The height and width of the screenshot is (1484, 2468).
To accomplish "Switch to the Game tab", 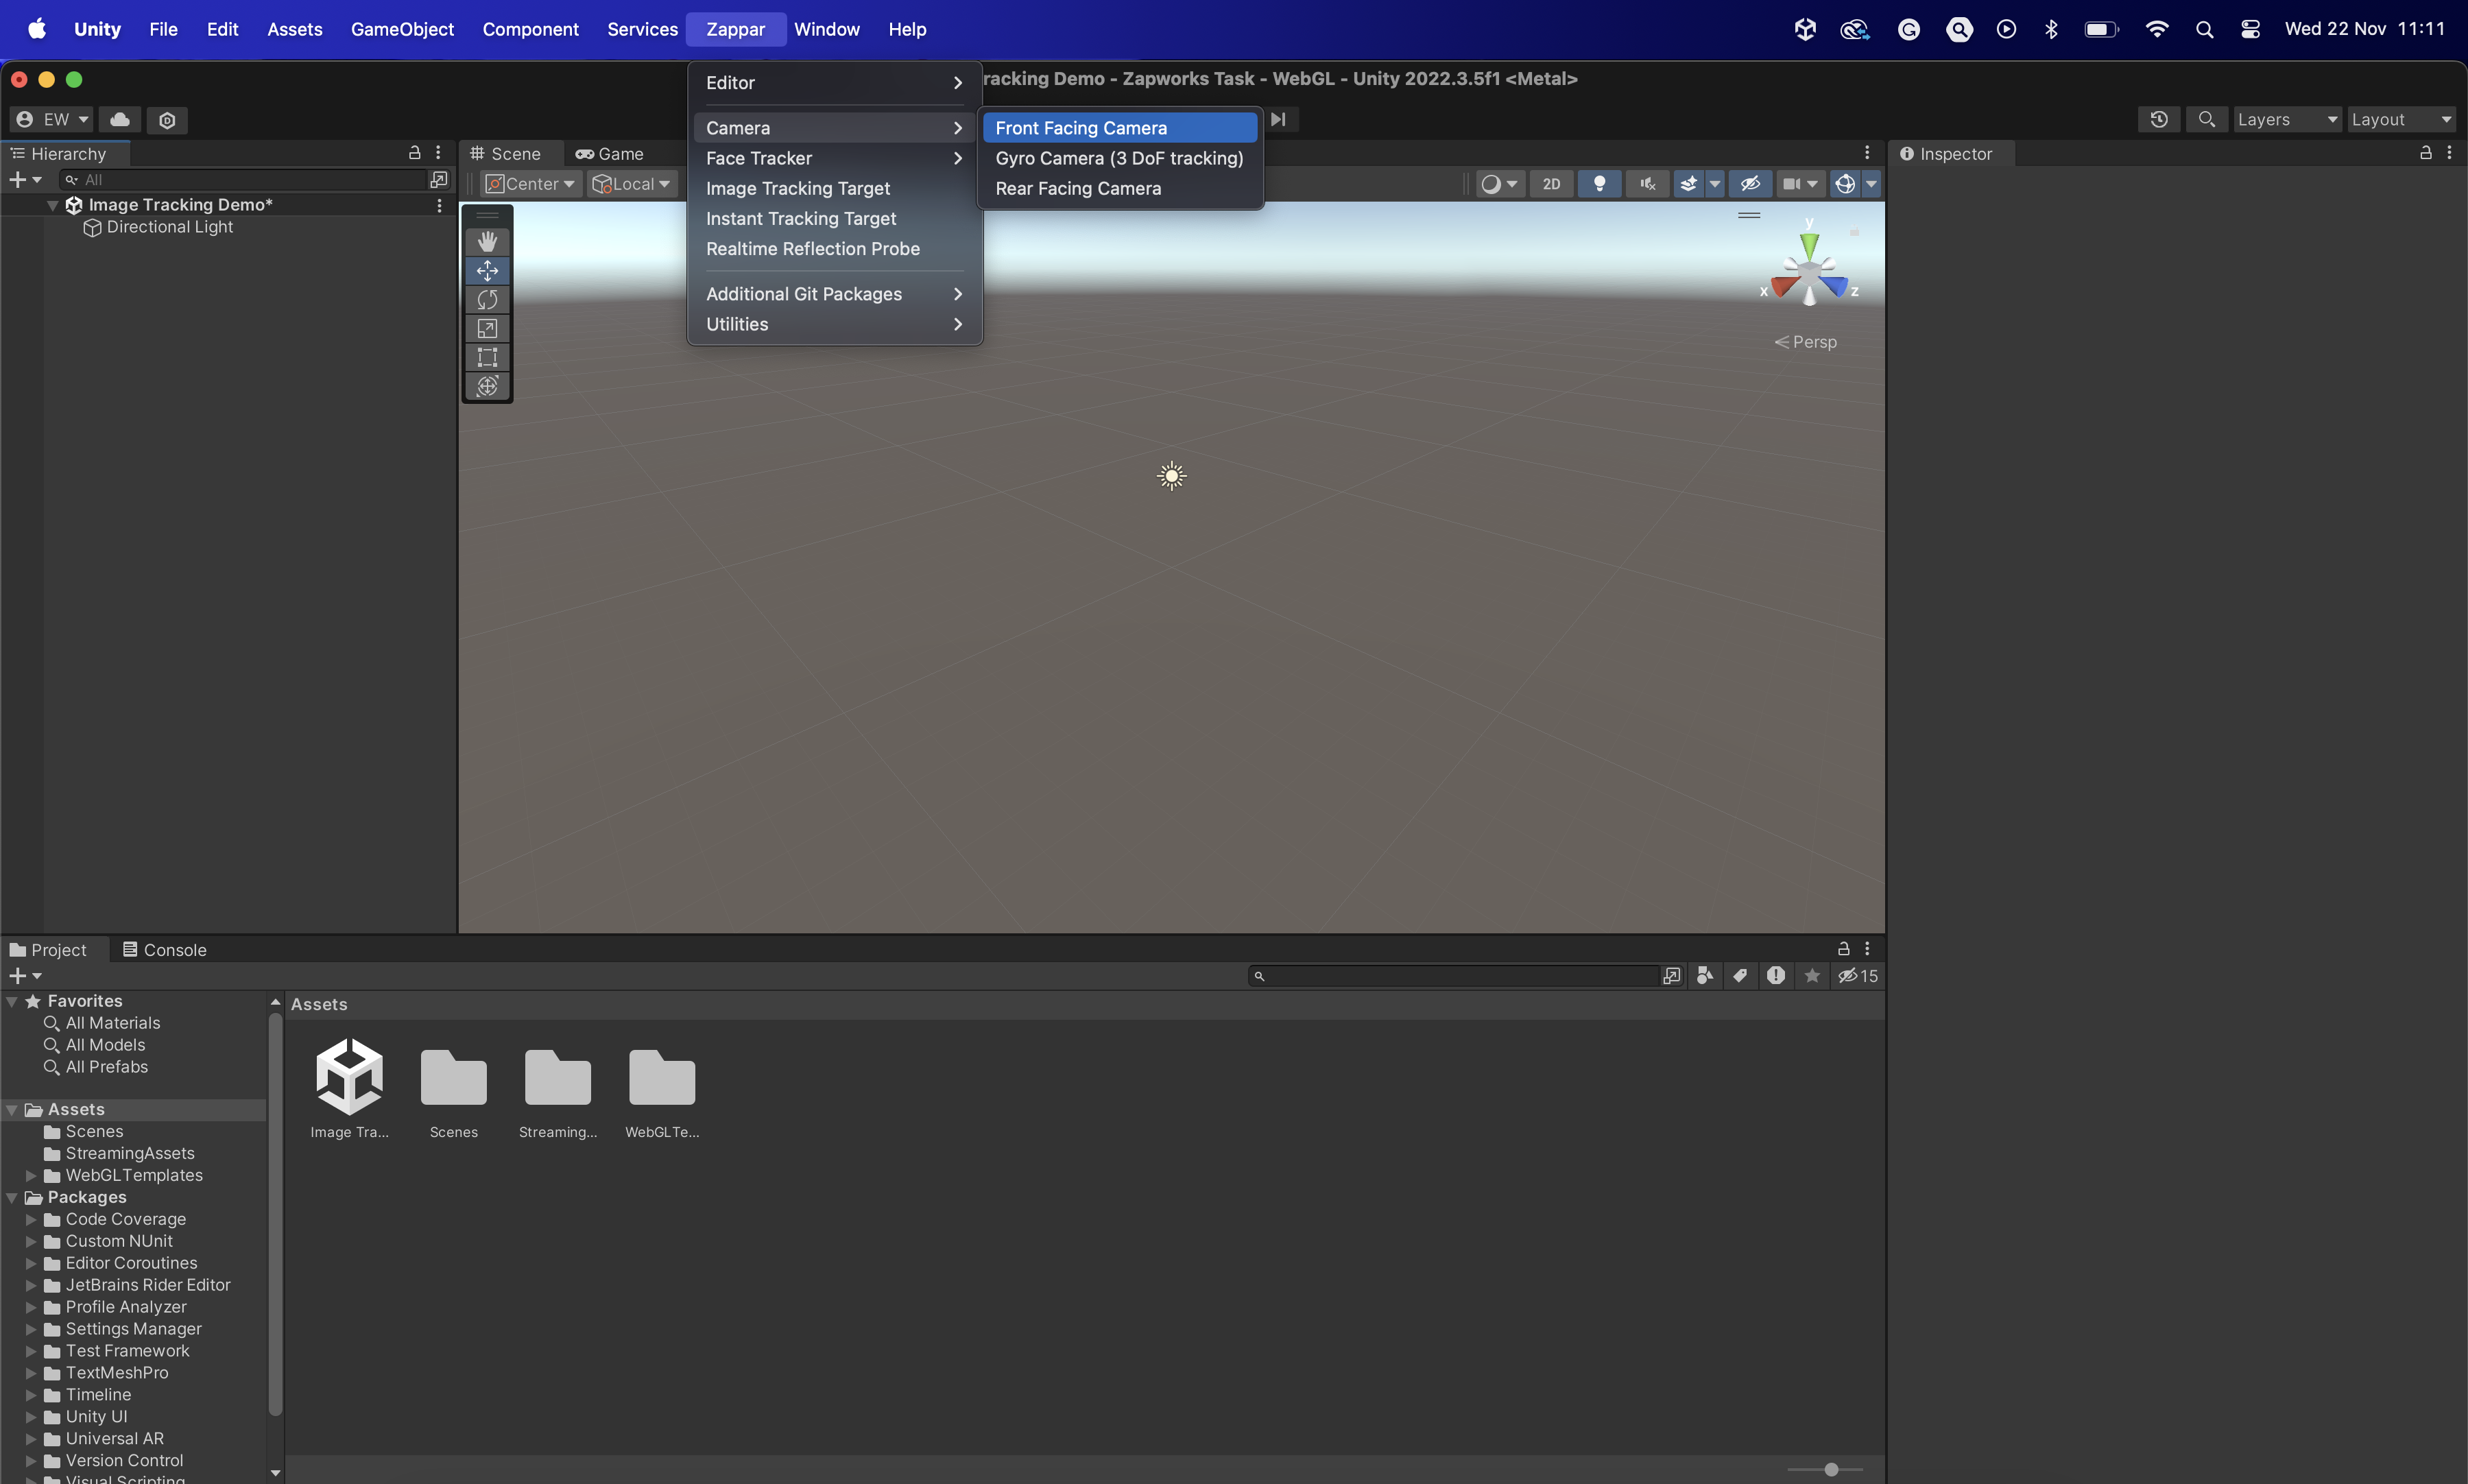I will click(x=609, y=153).
